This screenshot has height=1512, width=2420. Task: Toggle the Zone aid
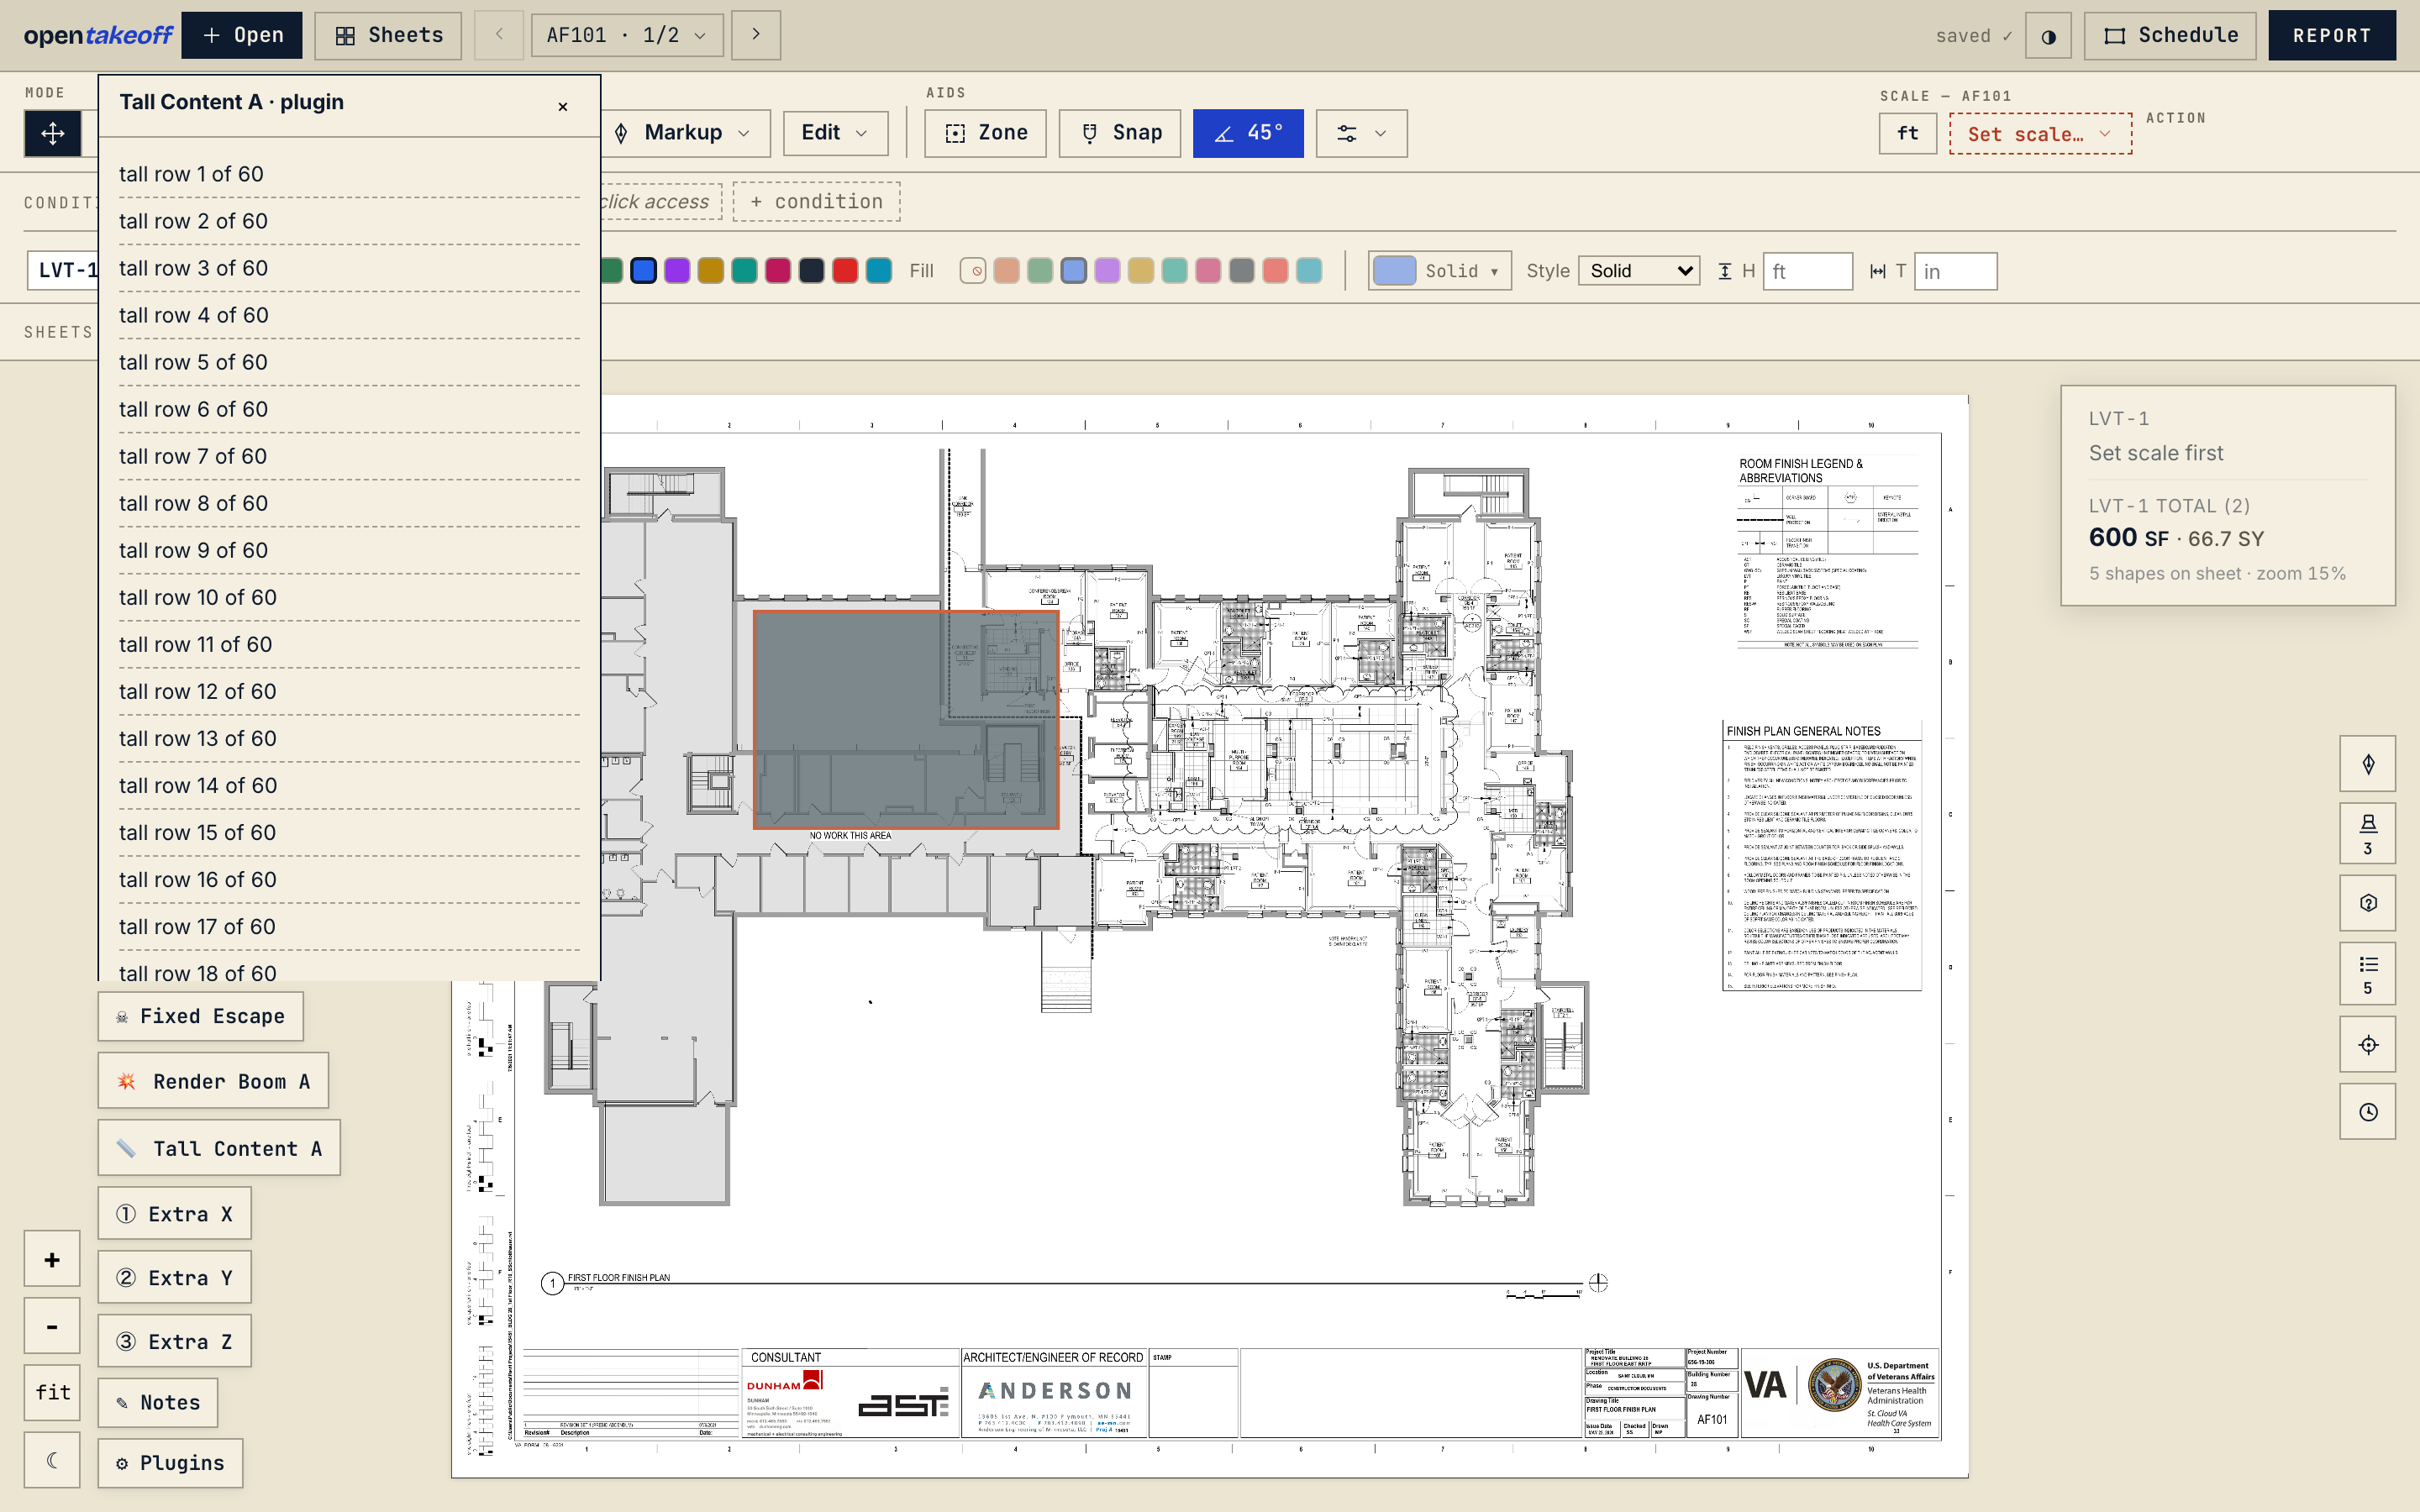click(x=985, y=133)
